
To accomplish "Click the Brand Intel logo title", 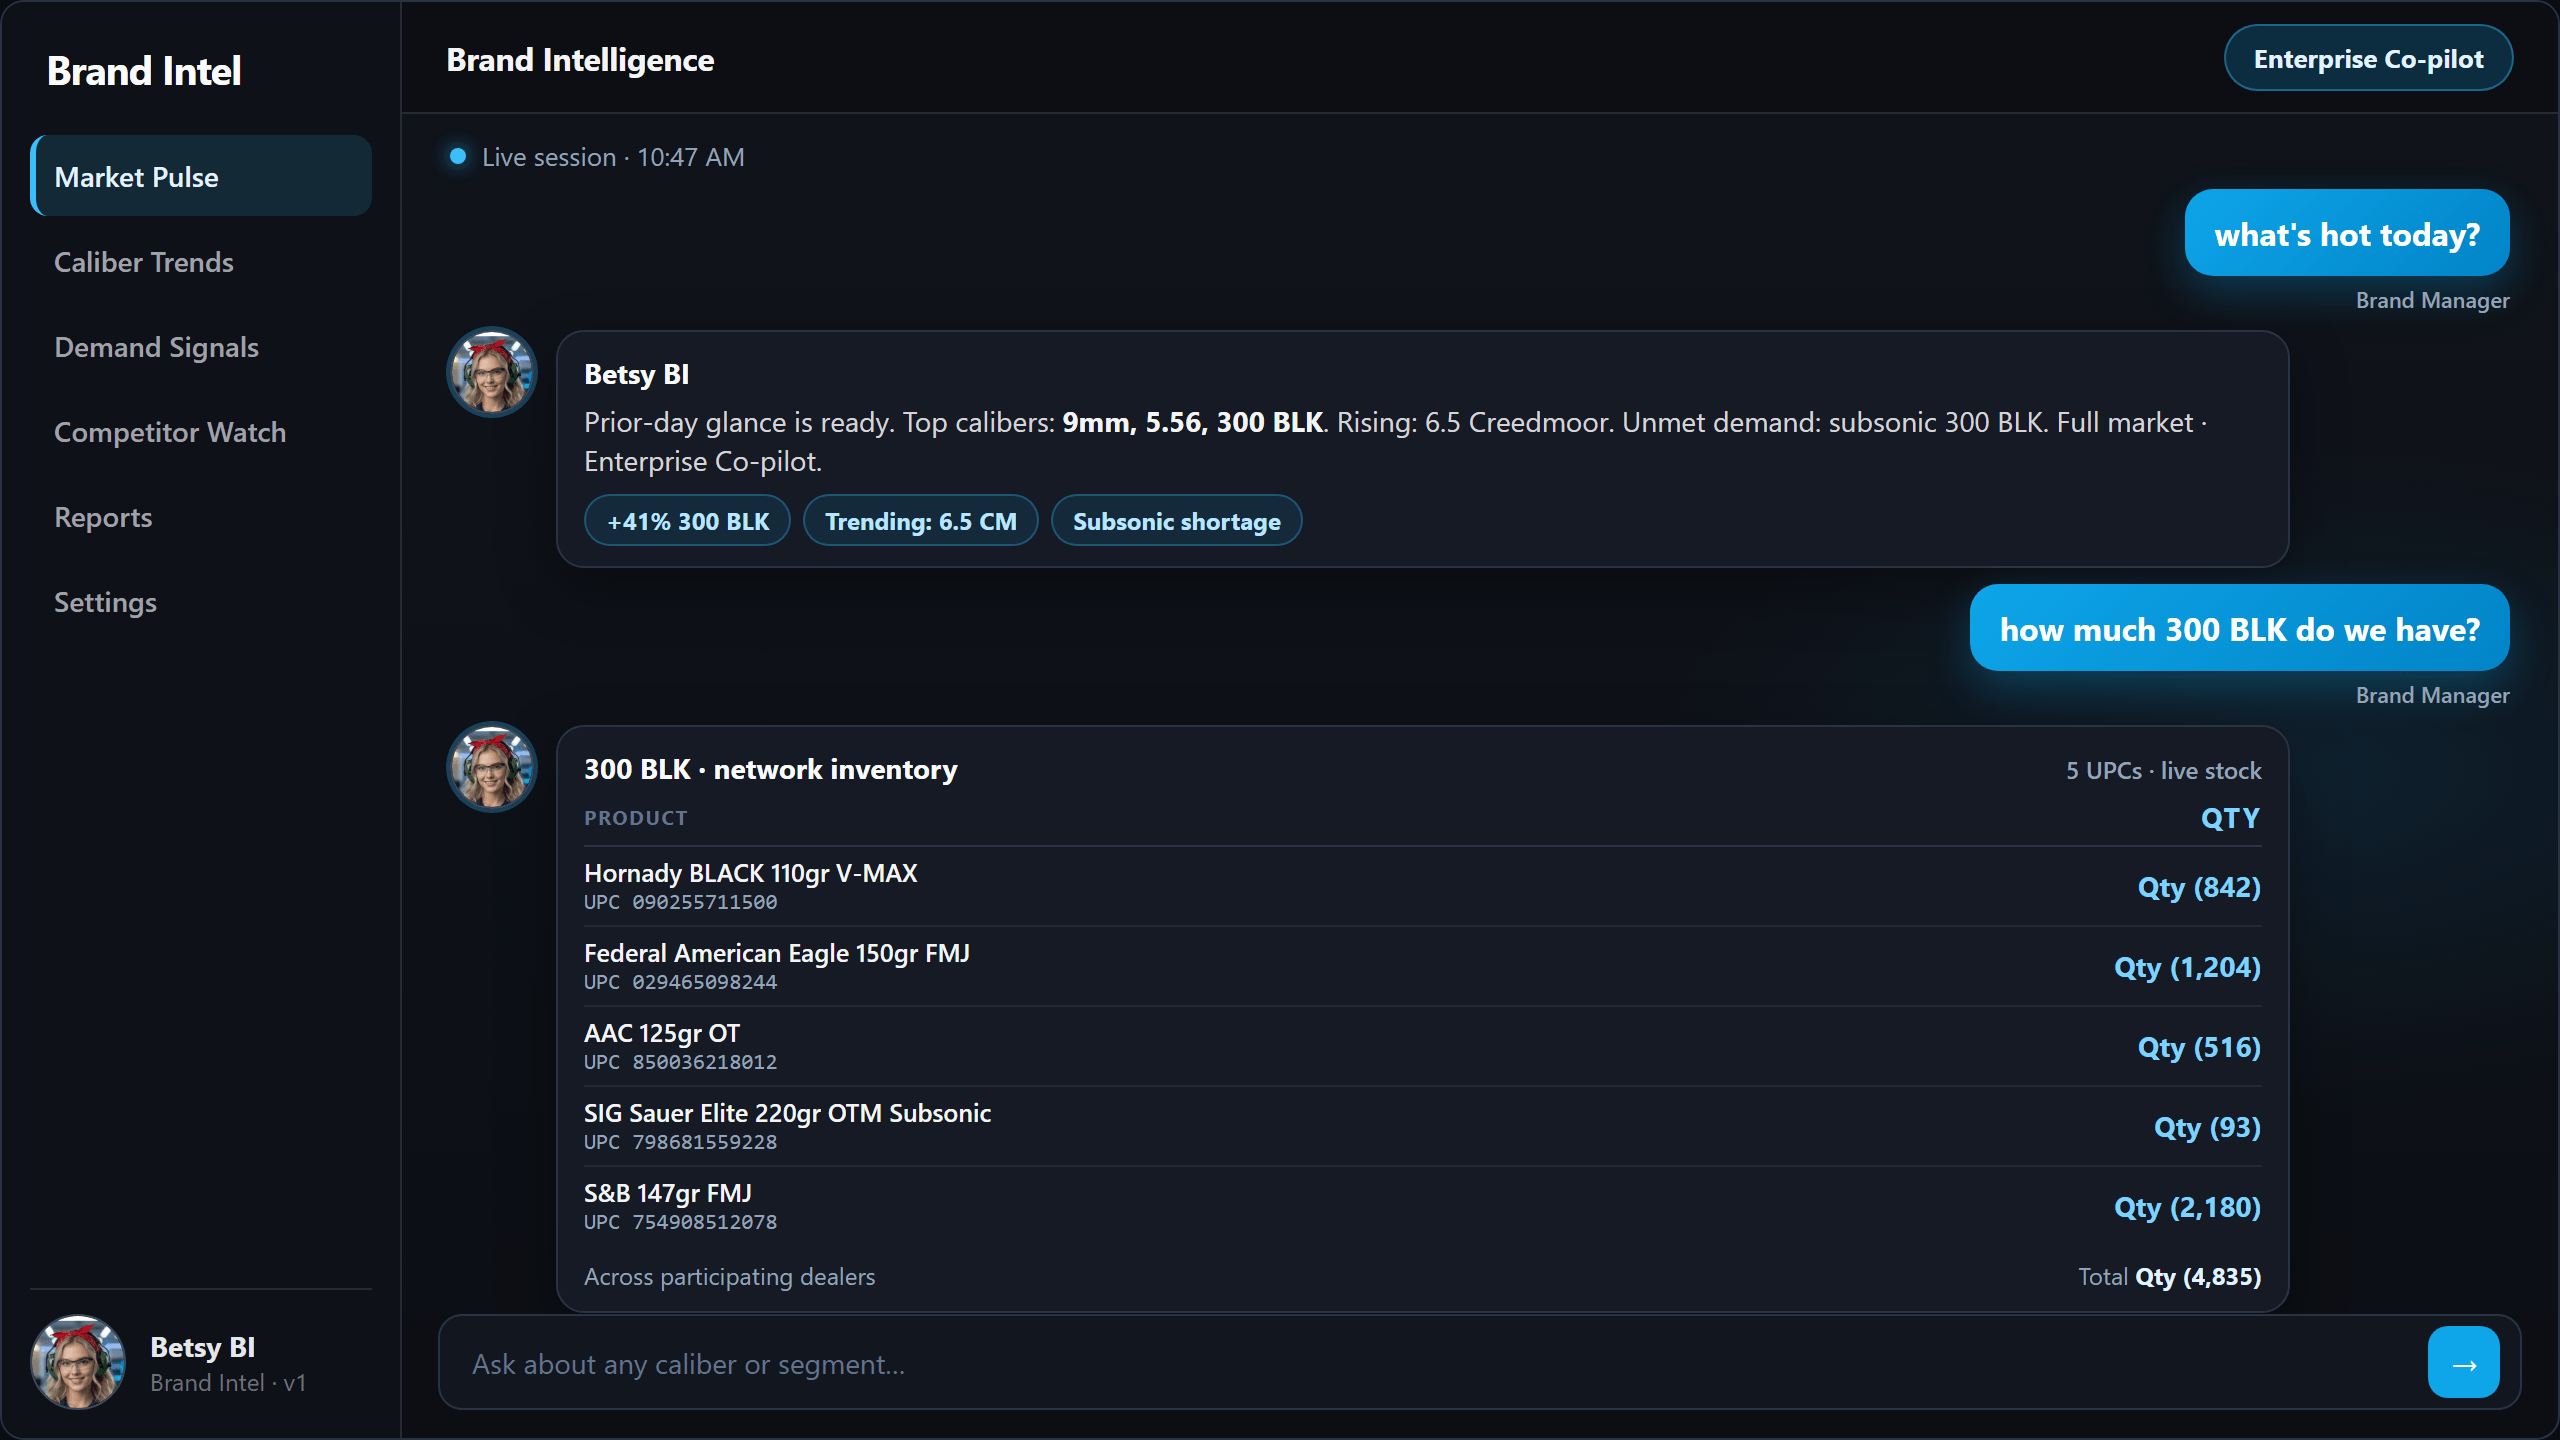I will pos(144,71).
